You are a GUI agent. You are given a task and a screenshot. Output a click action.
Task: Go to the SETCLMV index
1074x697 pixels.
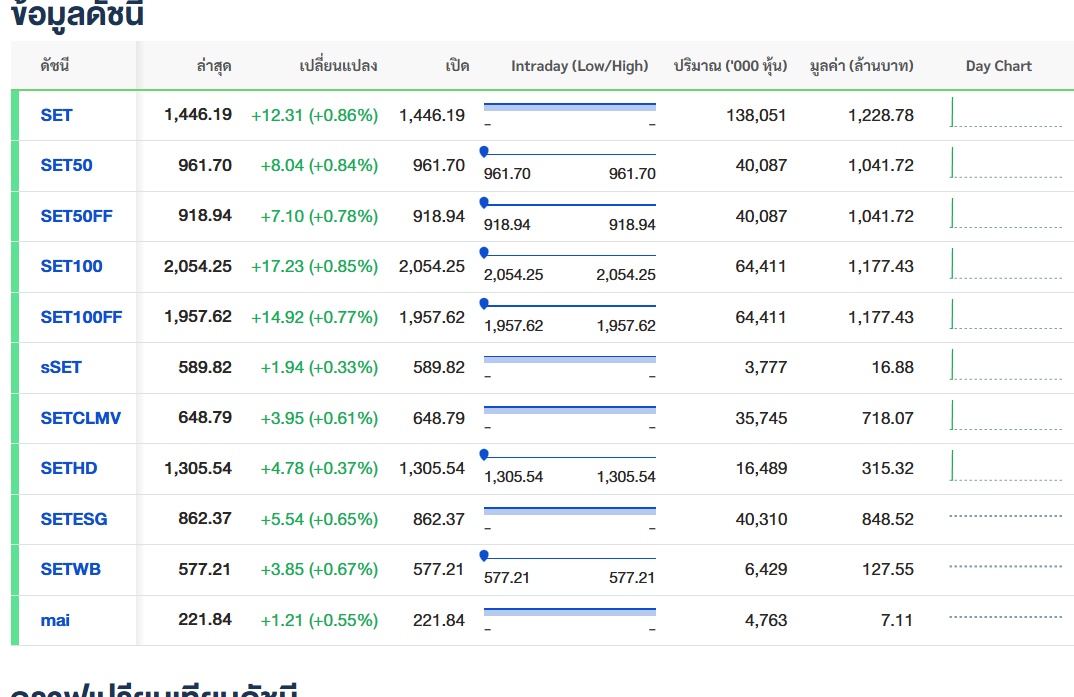point(80,418)
